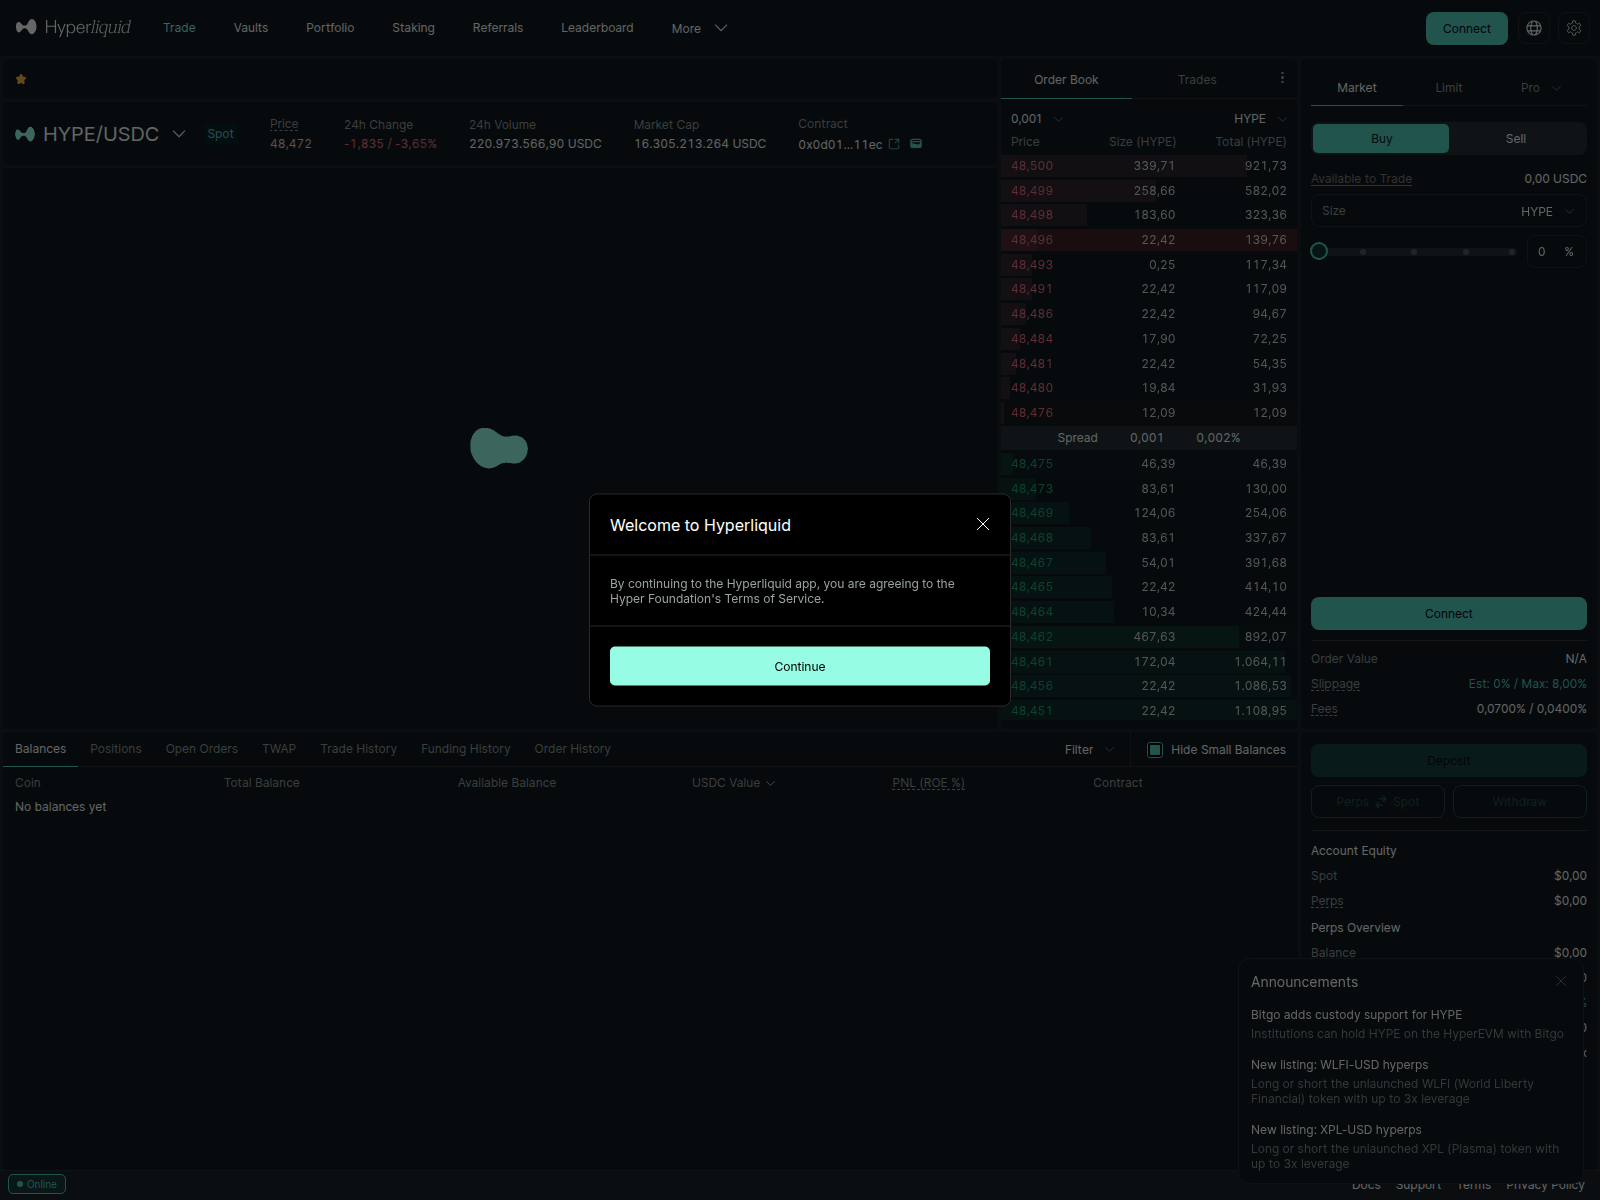Click the HYPE coin icon beside pair name
The image size is (1600, 1200).
point(25,134)
